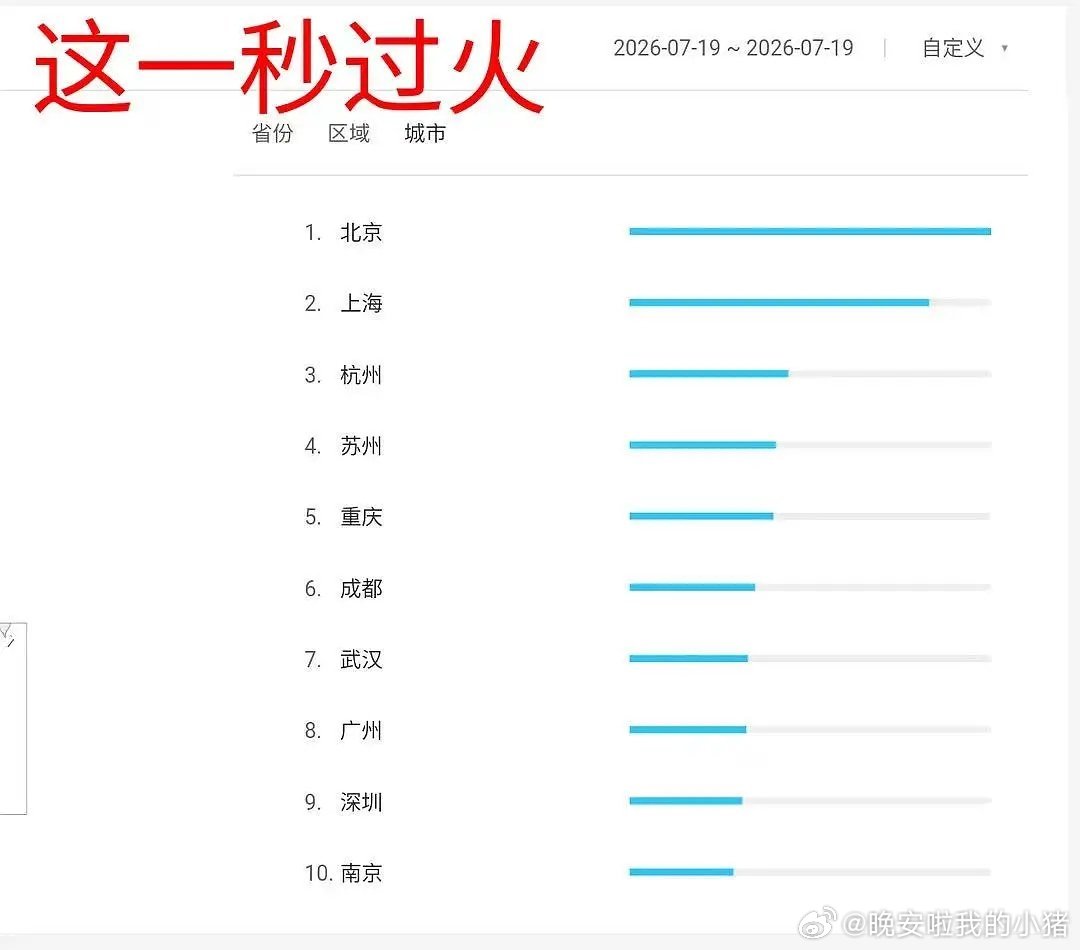The height and width of the screenshot is (950, 1080).
Task: Click the 苏州 progress bar
Action: pyautogui.click(x=810, y=445)
